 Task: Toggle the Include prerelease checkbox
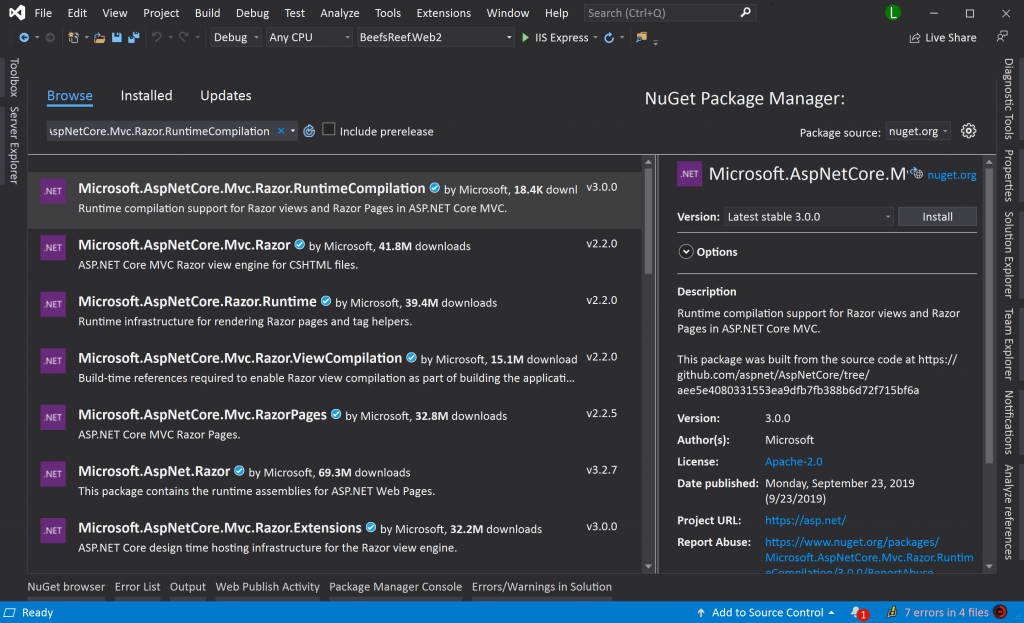click(328, 129)
